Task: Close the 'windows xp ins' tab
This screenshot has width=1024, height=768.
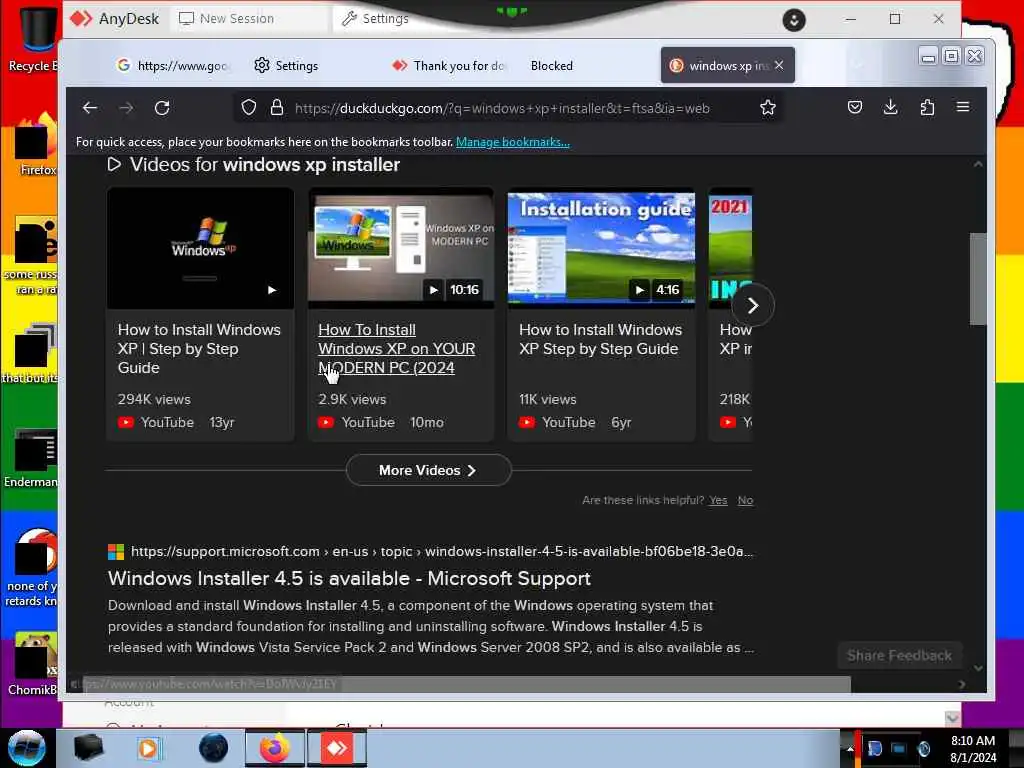Action: pos(779,65)
